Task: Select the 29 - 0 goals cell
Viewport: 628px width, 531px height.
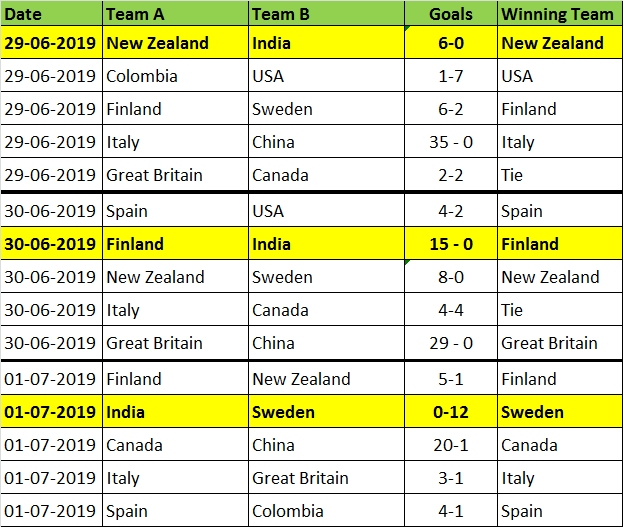Action: (x=451, y=343)
